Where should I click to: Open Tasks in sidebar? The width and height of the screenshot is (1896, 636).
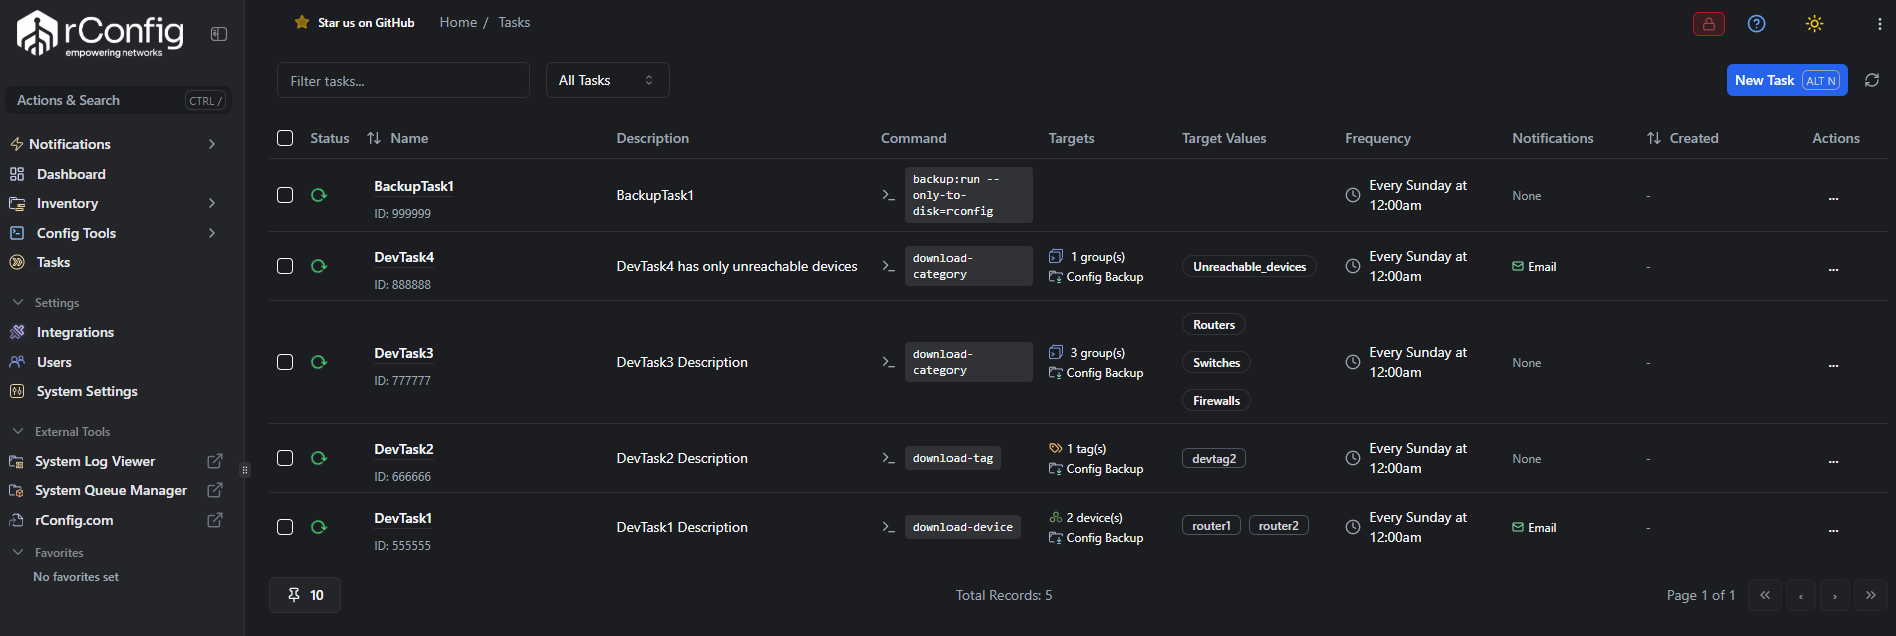pos(53,262)
